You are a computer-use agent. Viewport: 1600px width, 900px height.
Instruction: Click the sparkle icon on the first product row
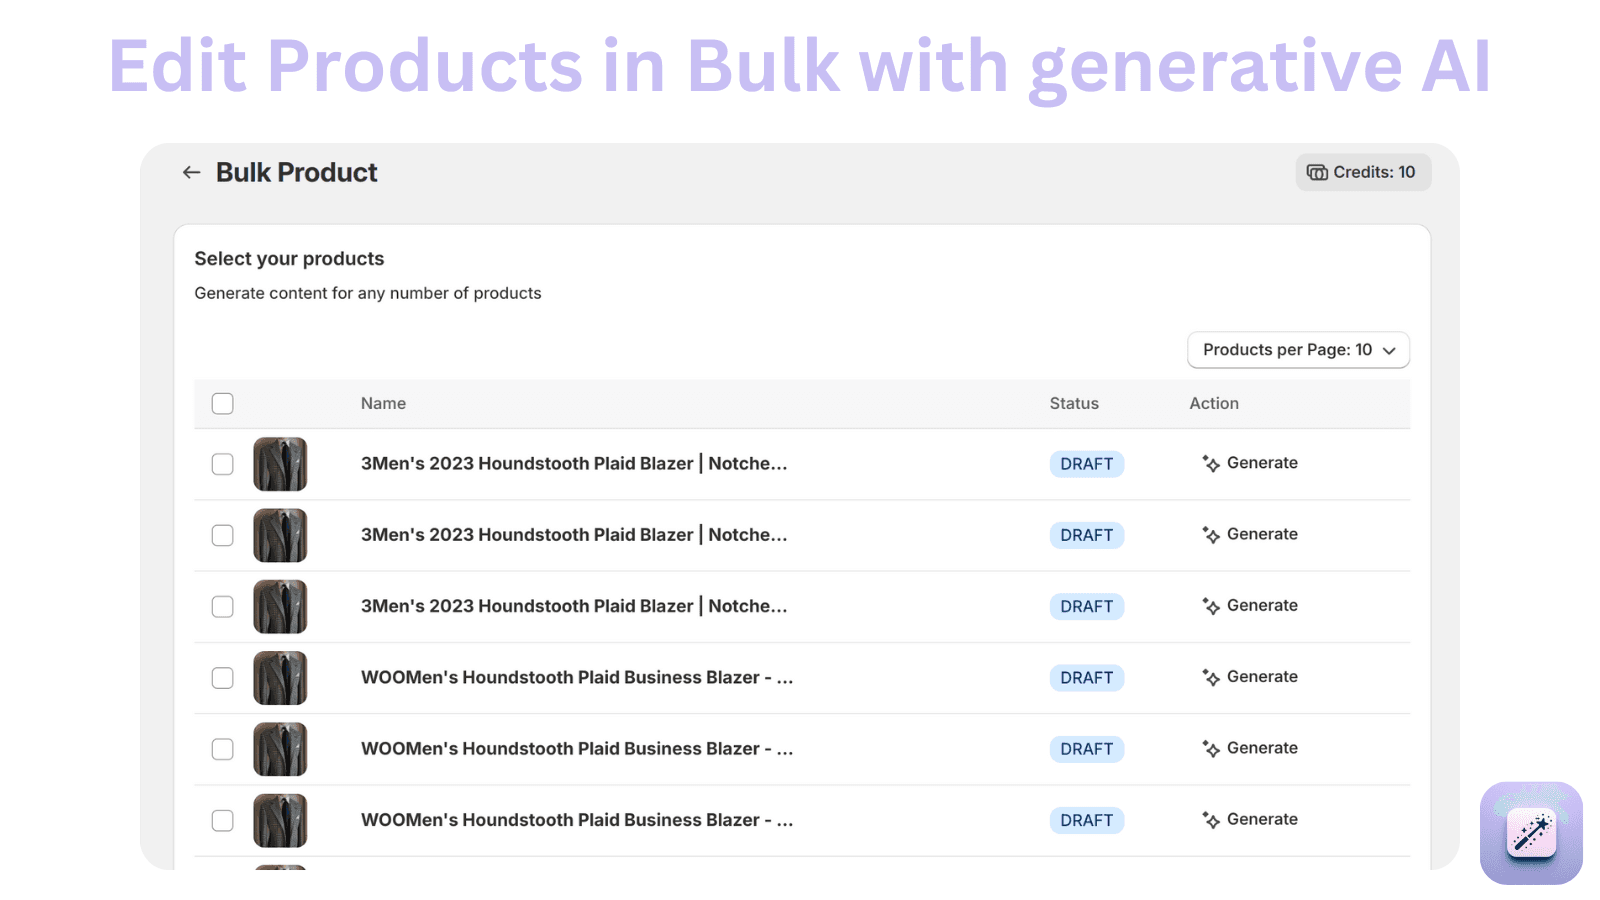(x=1209, y=463)
